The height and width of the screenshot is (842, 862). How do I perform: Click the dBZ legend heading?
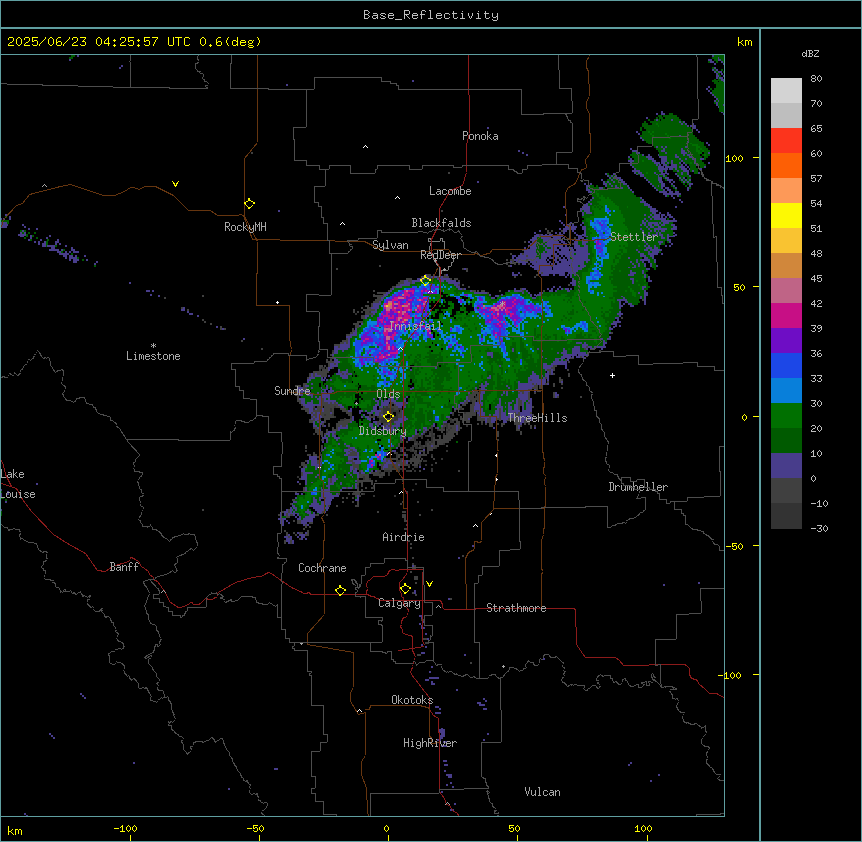tap(810, 53)
